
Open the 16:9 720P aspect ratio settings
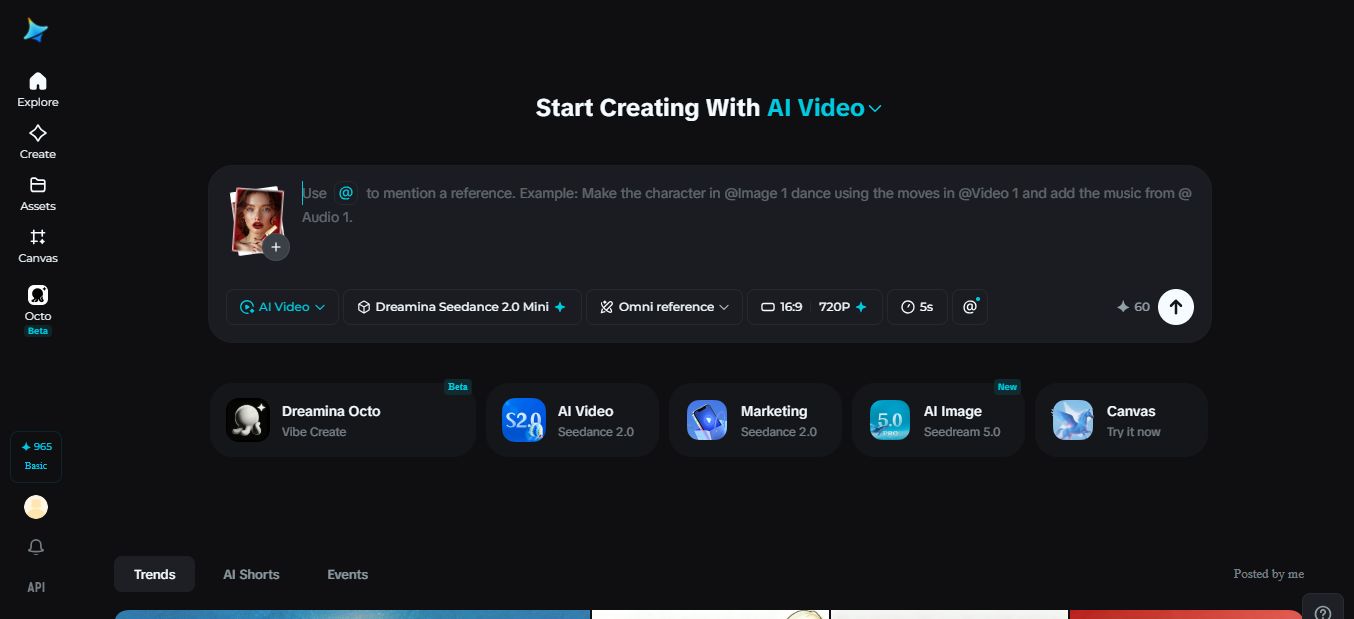pyautogui.click(x=814, y=307)
